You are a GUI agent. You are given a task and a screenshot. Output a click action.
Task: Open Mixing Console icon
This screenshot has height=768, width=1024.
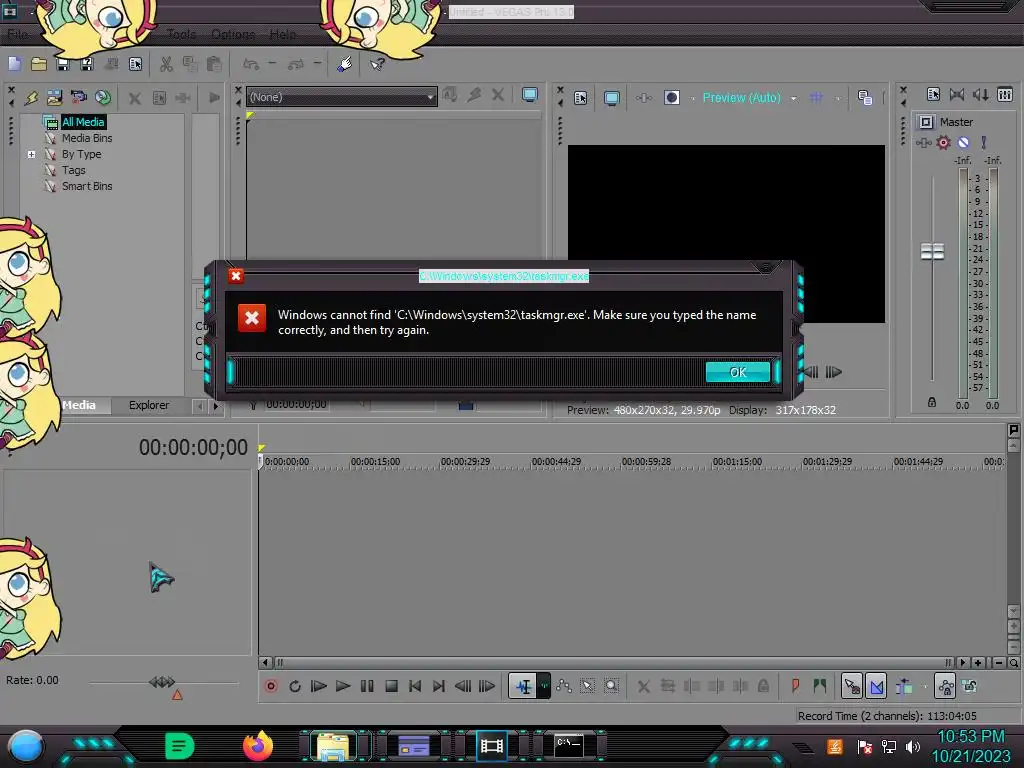tap(1005, 95)
